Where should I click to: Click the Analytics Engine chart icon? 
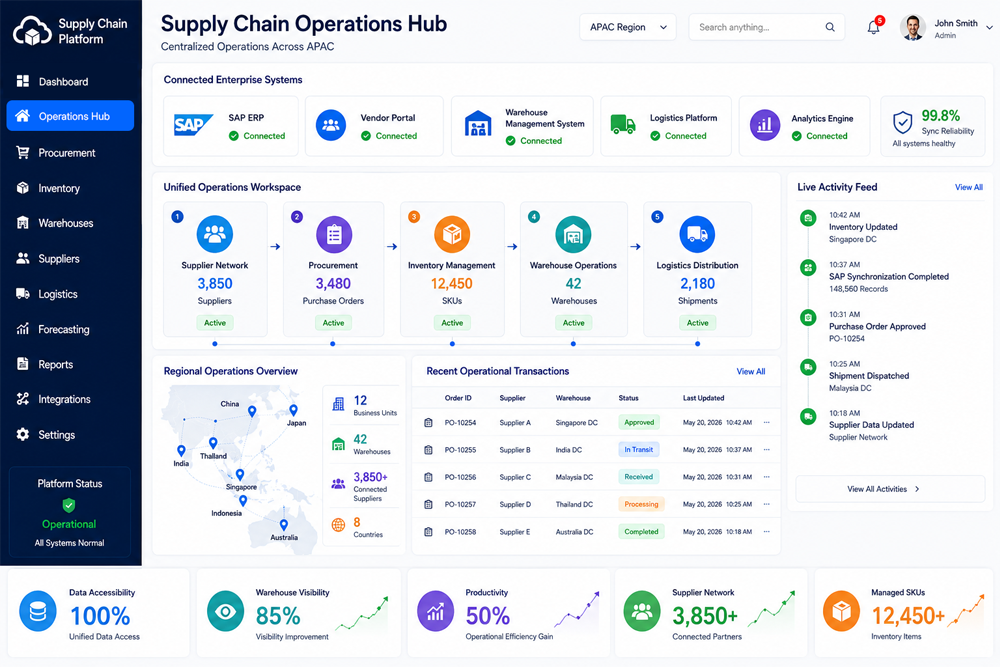coord(765,125)
